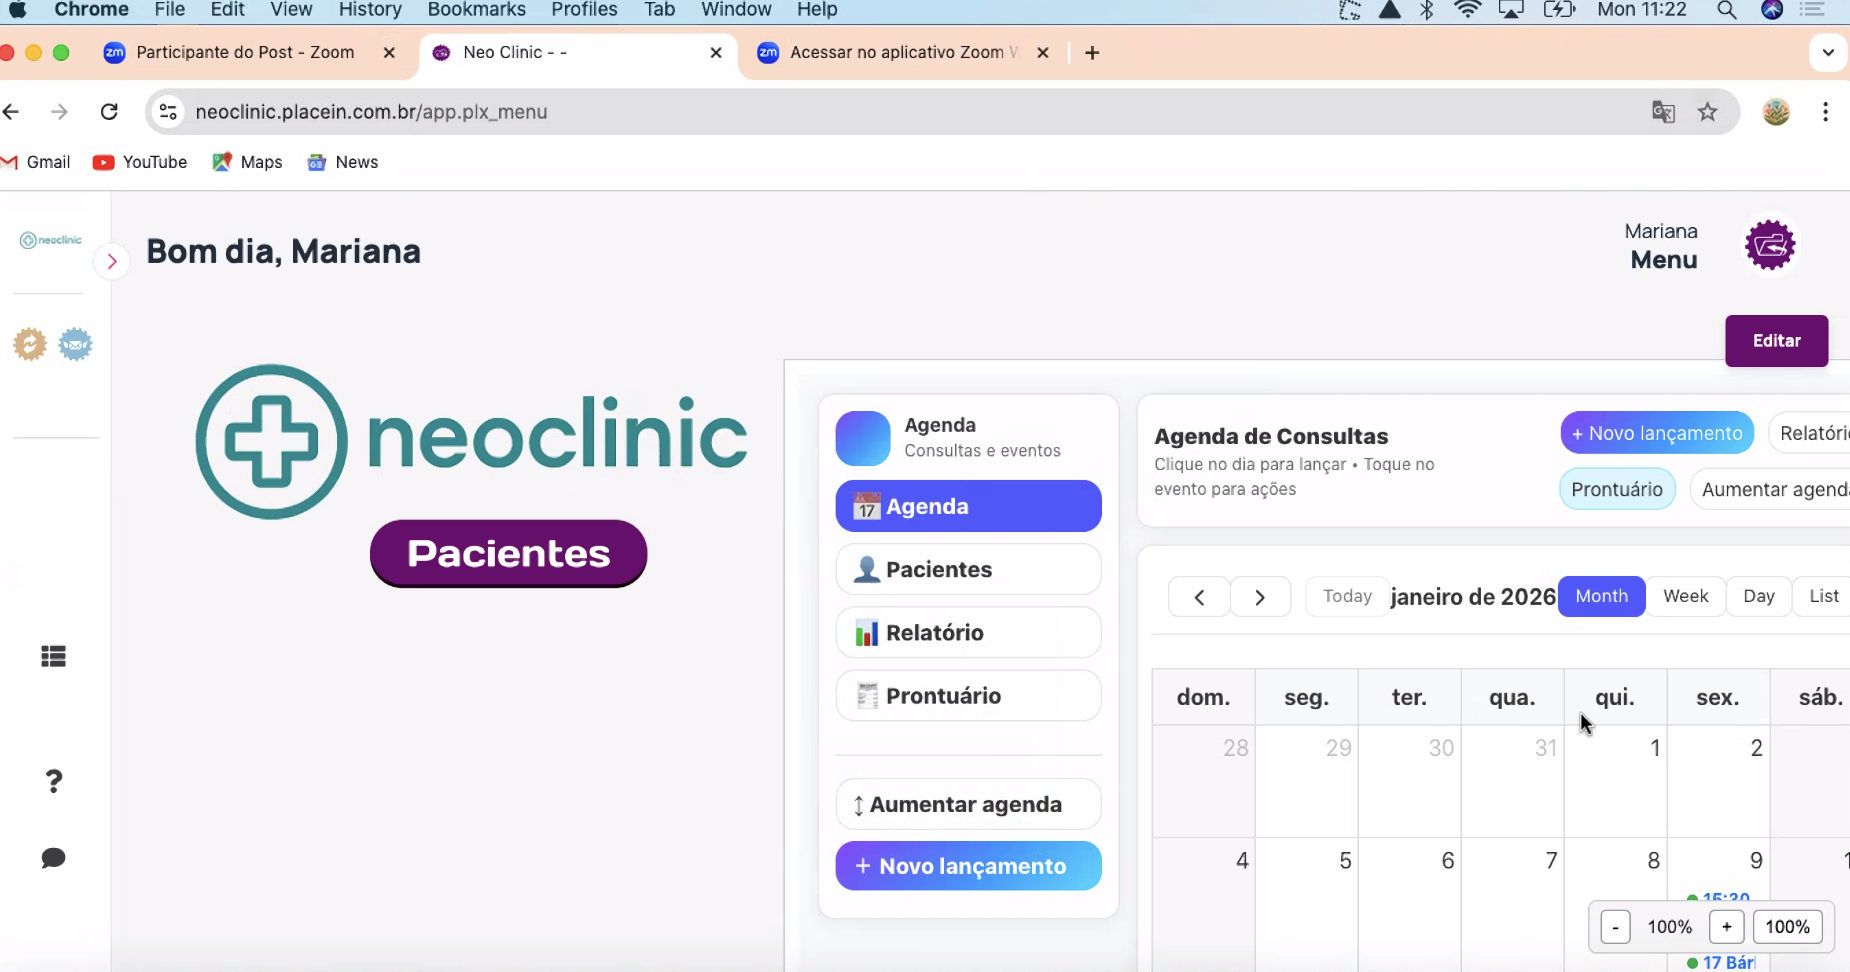Click the blue mail badge icon in sidebar

[76, 345]
